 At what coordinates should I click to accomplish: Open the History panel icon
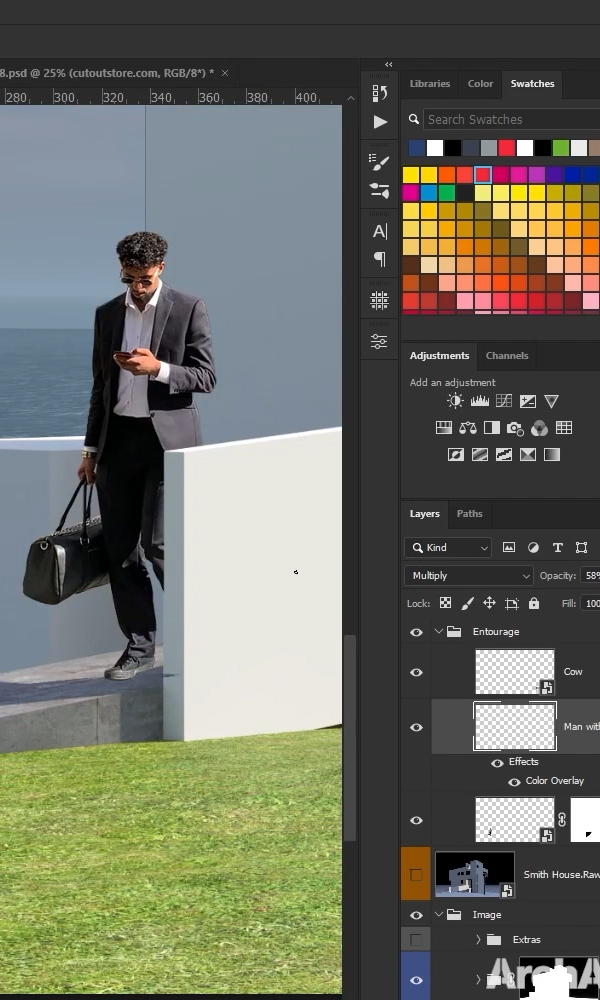[379, 93]
